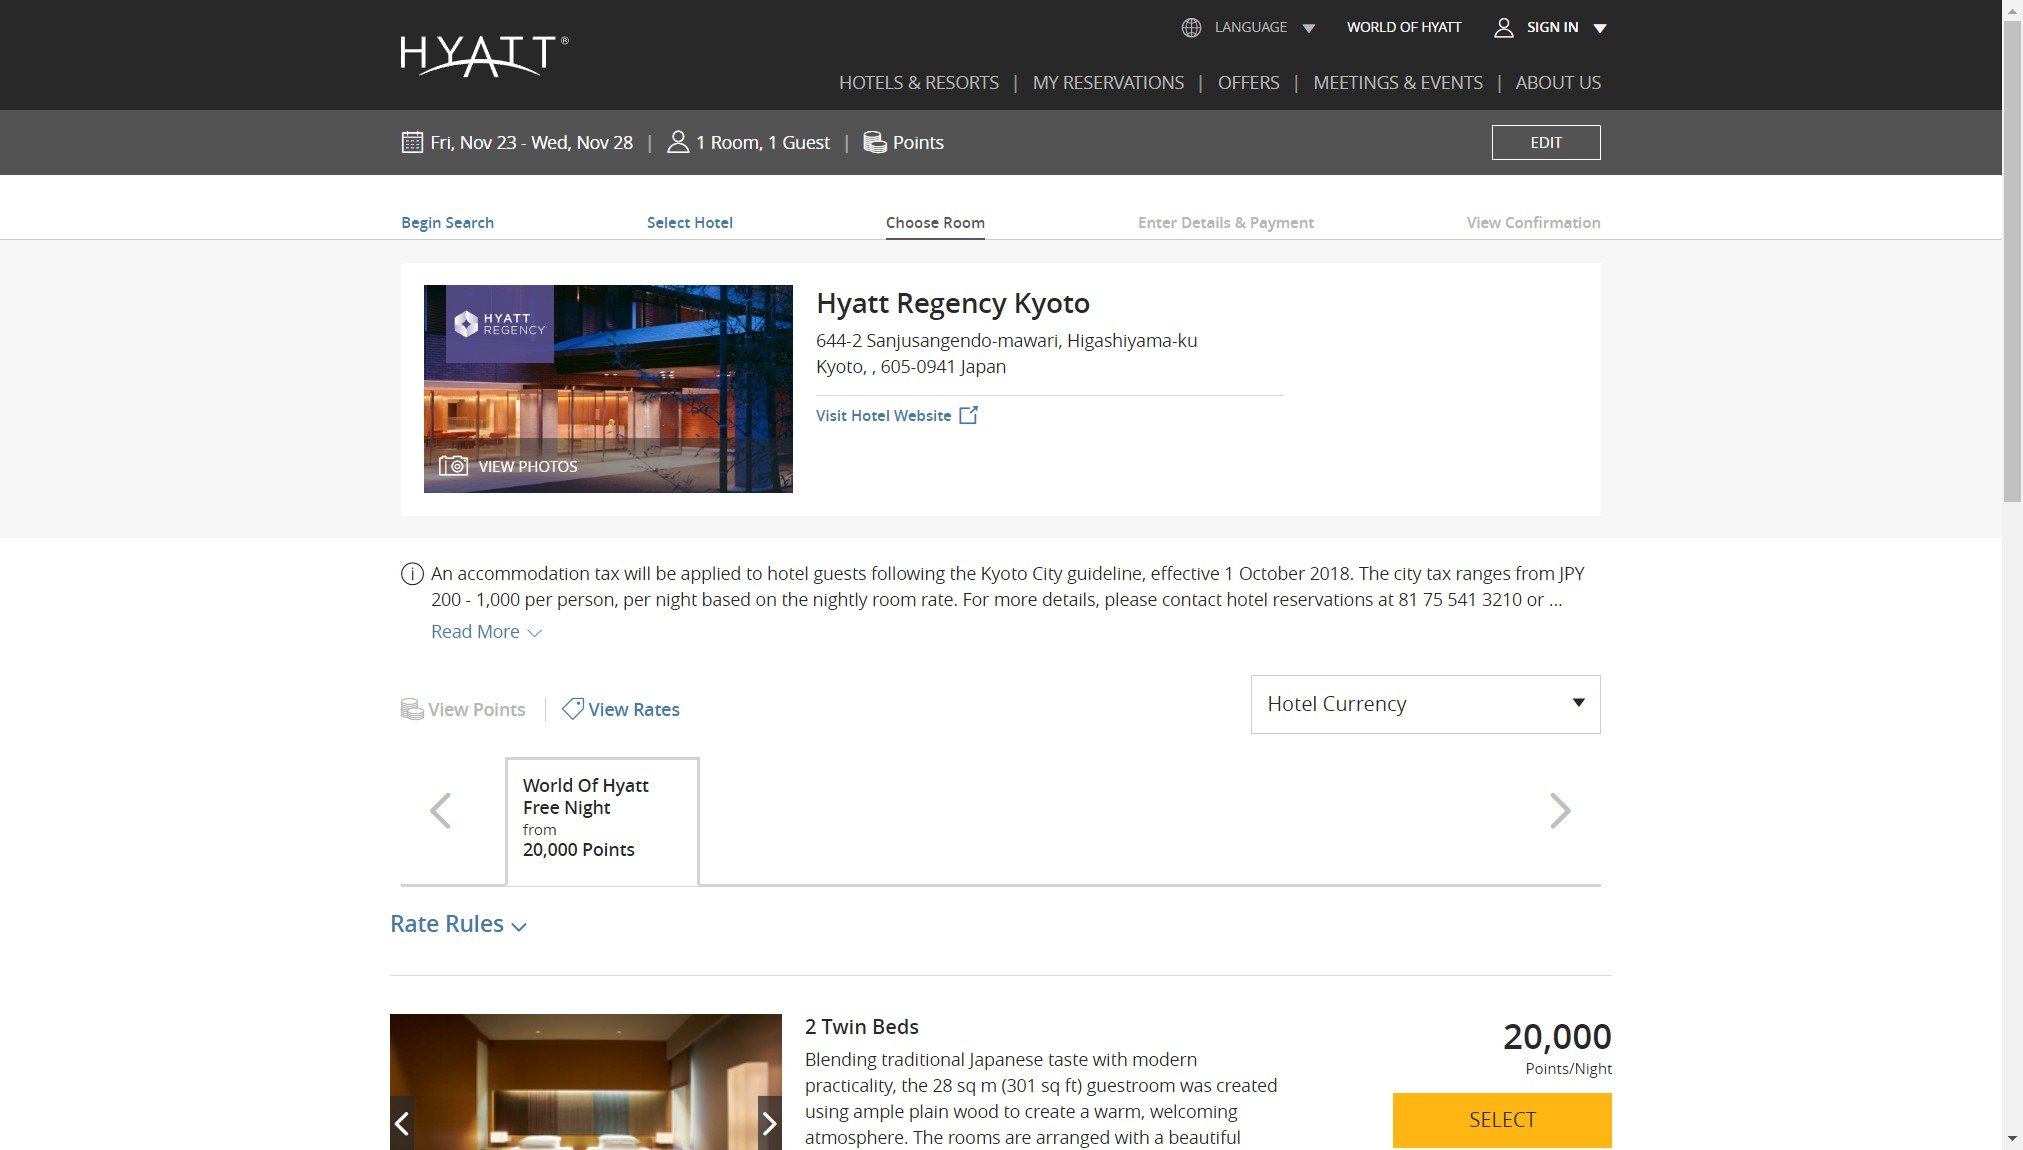Click the page vertical scrollbar thumb
Viewport: 2023px width, 1150px height.
(x=2012, y=260)
